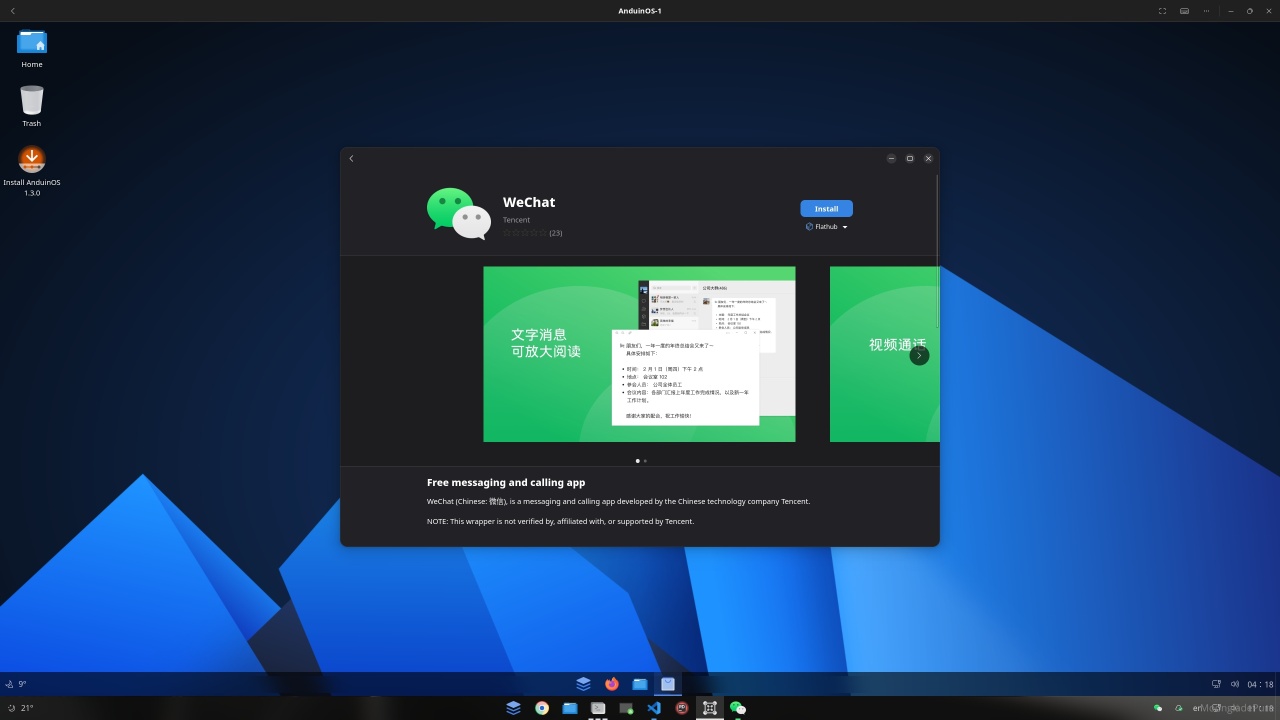Screen dimensions: 1280x720
Task: Open host file manager taskbar icon
Action: [x=570, y=708]
